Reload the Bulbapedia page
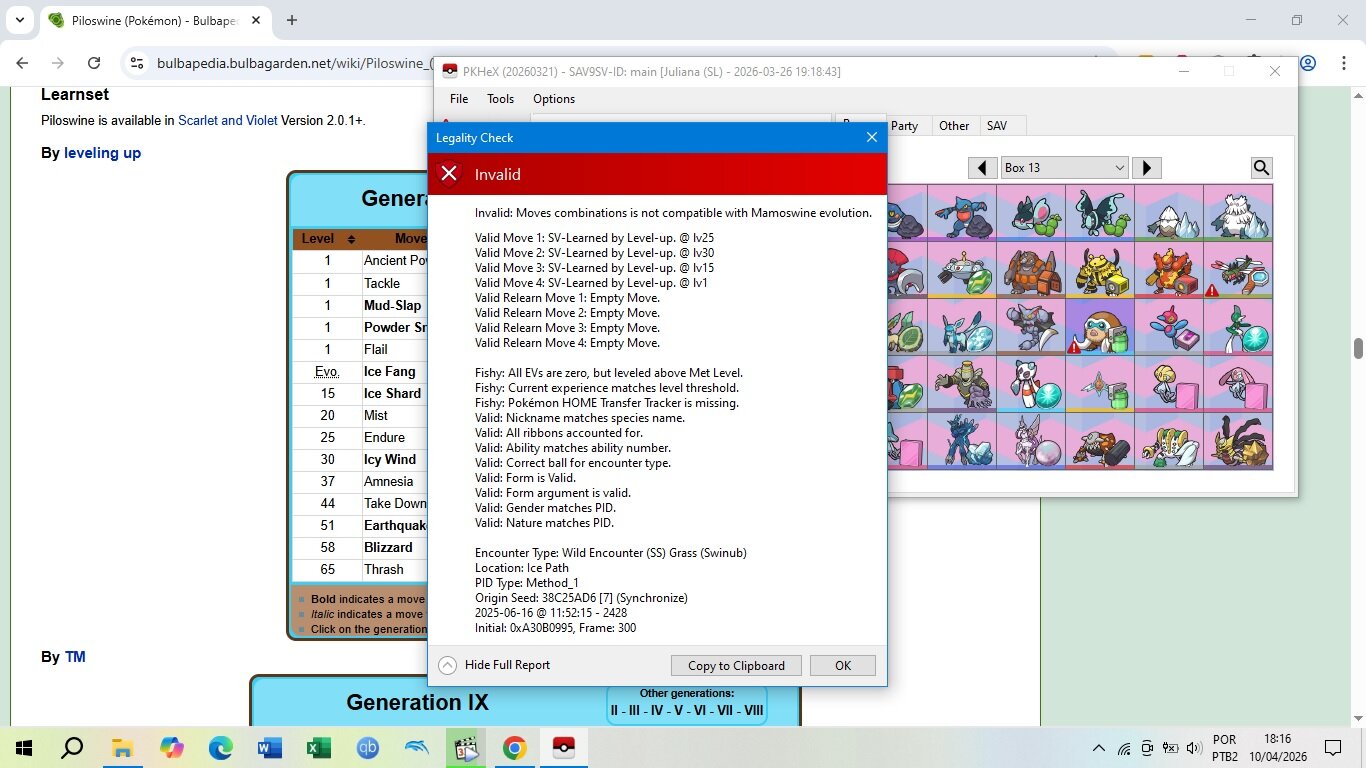Image resolution: width=1366 pixels, height=768 pixels. pos(94,63)
